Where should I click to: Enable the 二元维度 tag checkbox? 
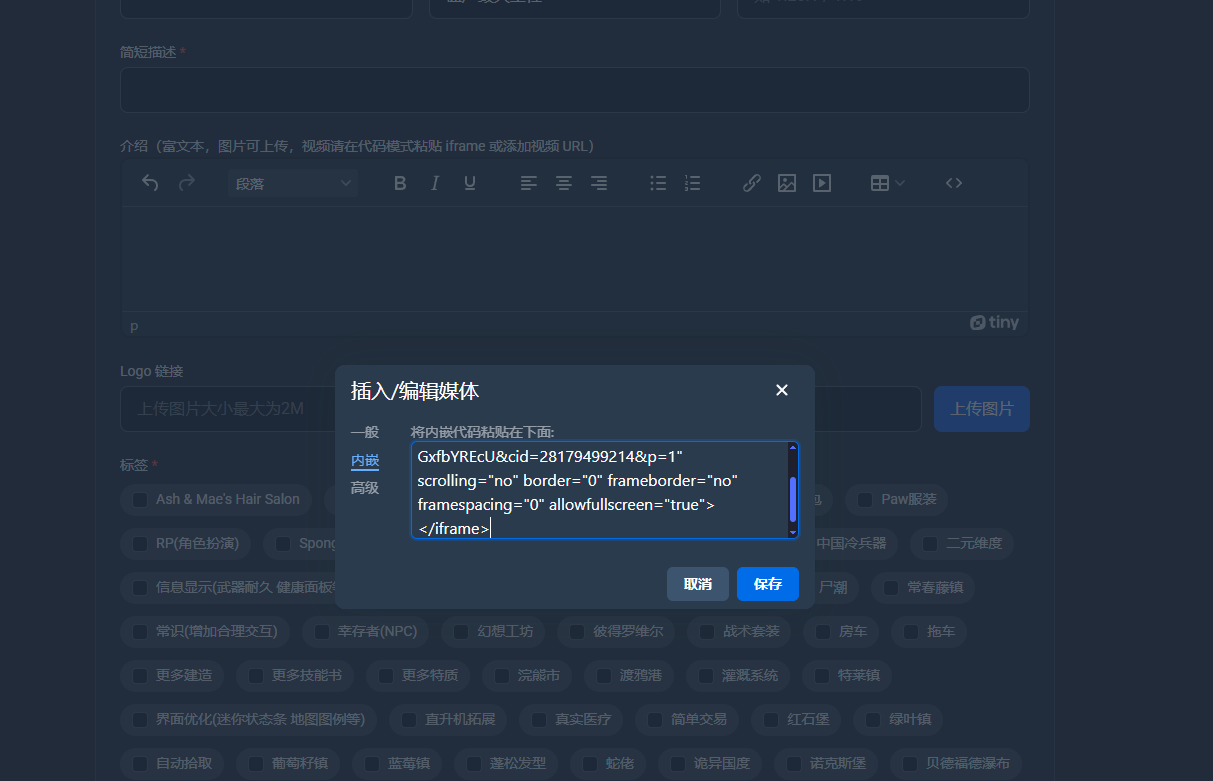(x=930, y=544)
